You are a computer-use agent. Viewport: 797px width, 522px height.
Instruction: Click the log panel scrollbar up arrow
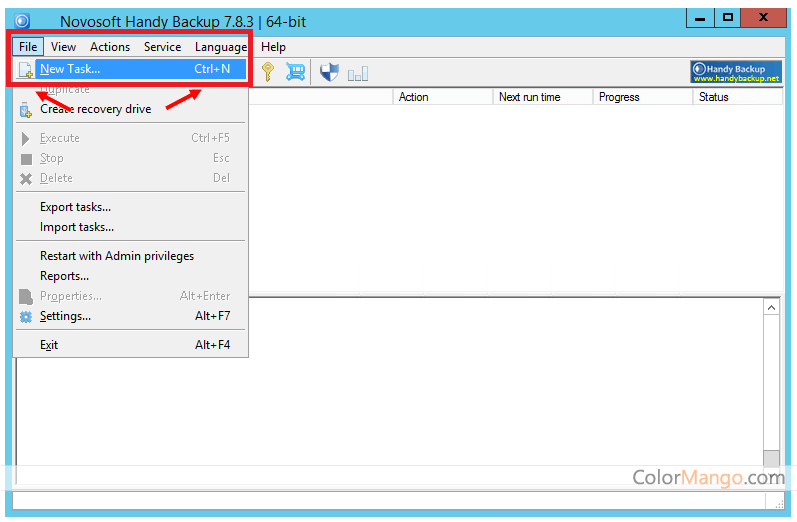(x=771, y=308)
